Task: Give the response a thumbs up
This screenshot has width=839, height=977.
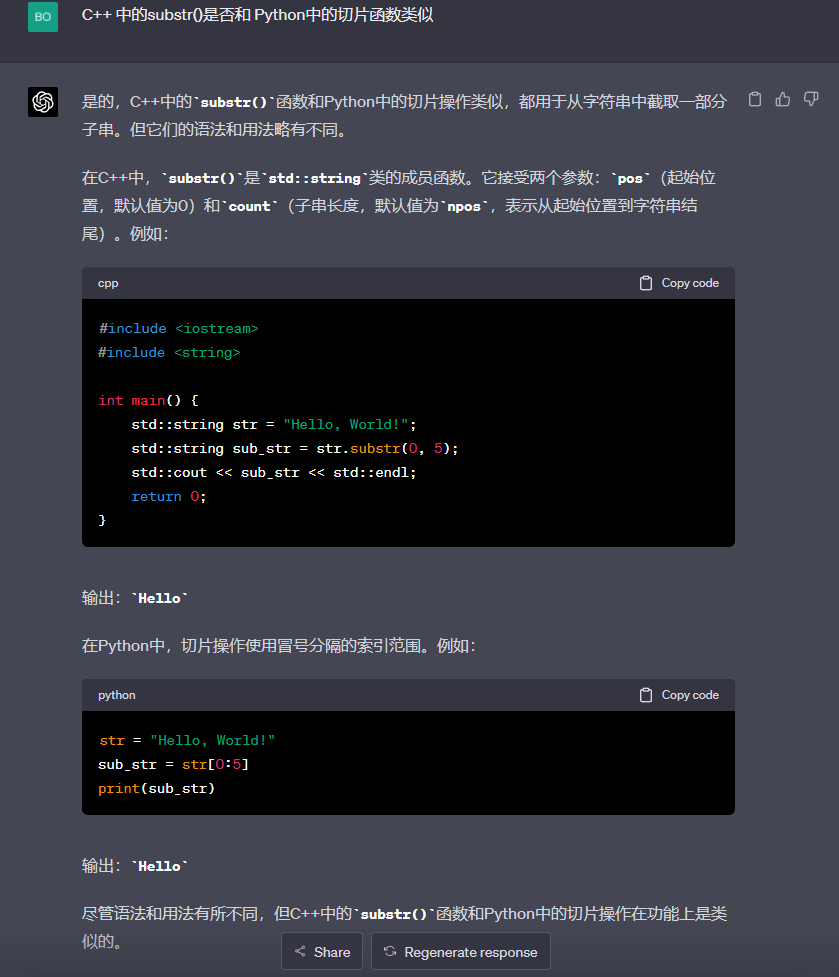Action: coord(783,99)
